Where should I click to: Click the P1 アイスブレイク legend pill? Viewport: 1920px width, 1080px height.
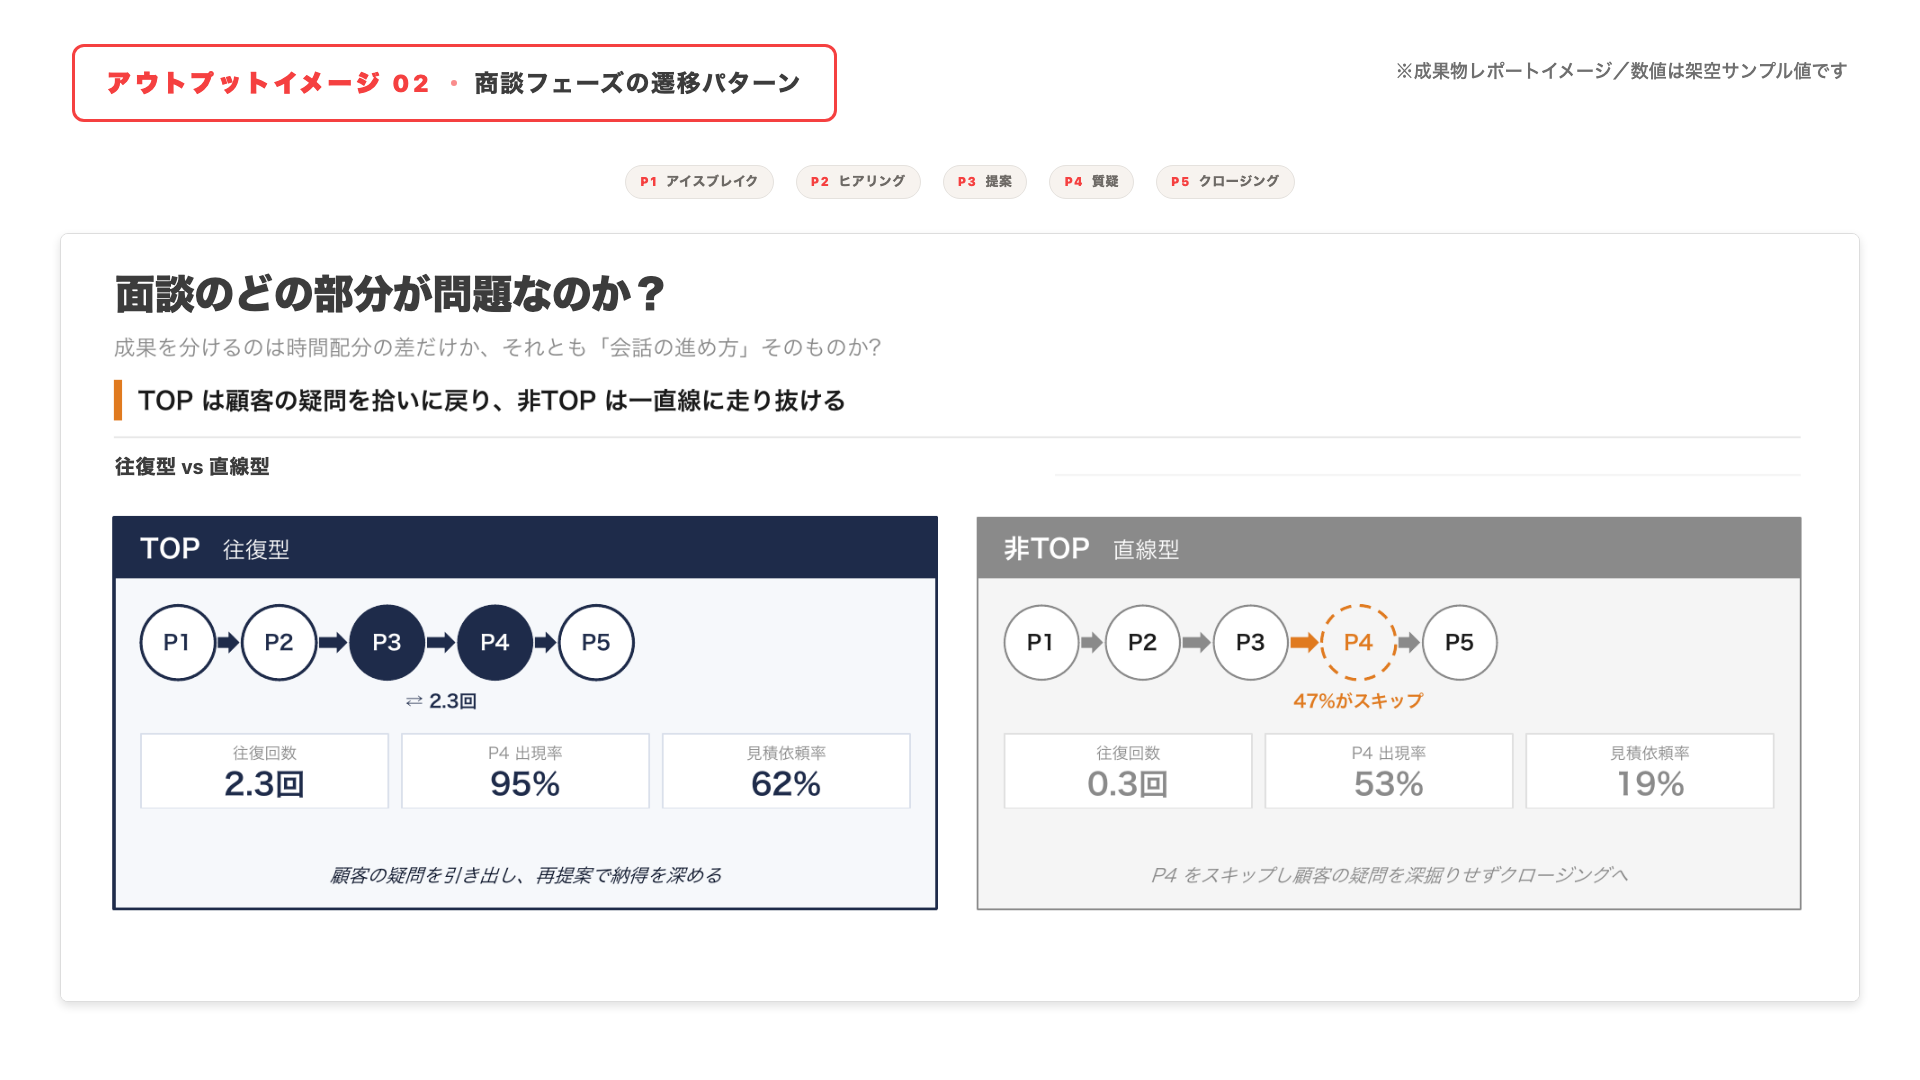click(699, 181)
